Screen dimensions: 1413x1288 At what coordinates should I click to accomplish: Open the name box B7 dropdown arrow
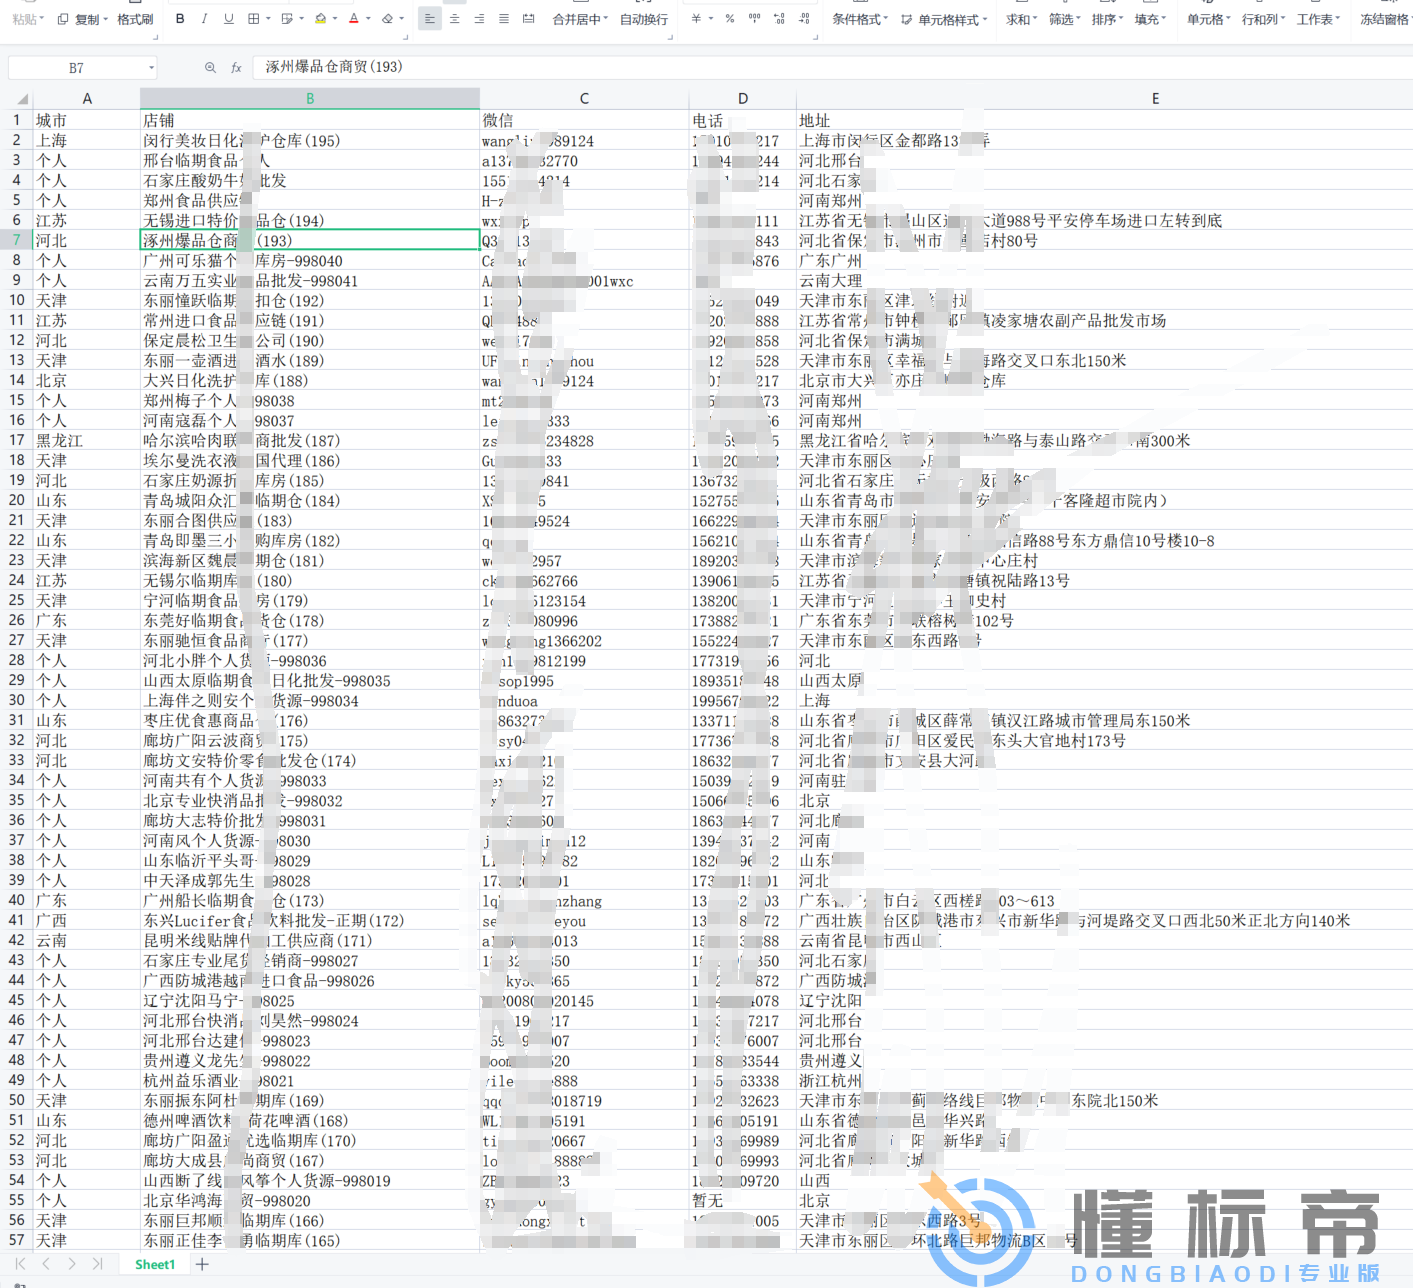pos(152,68)
